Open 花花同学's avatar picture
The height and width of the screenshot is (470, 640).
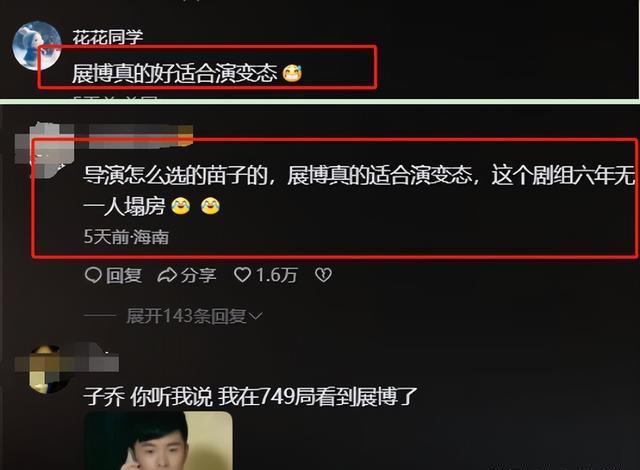[37, 46]
